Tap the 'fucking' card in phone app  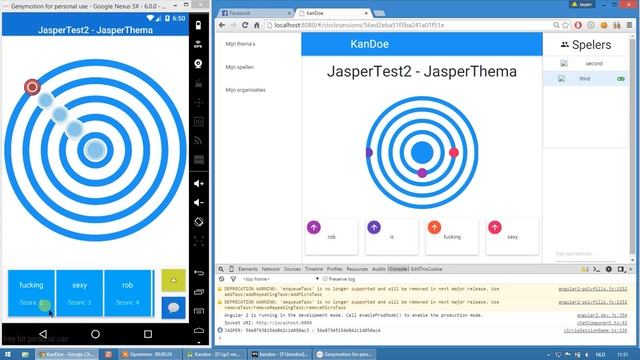[31, 293]
